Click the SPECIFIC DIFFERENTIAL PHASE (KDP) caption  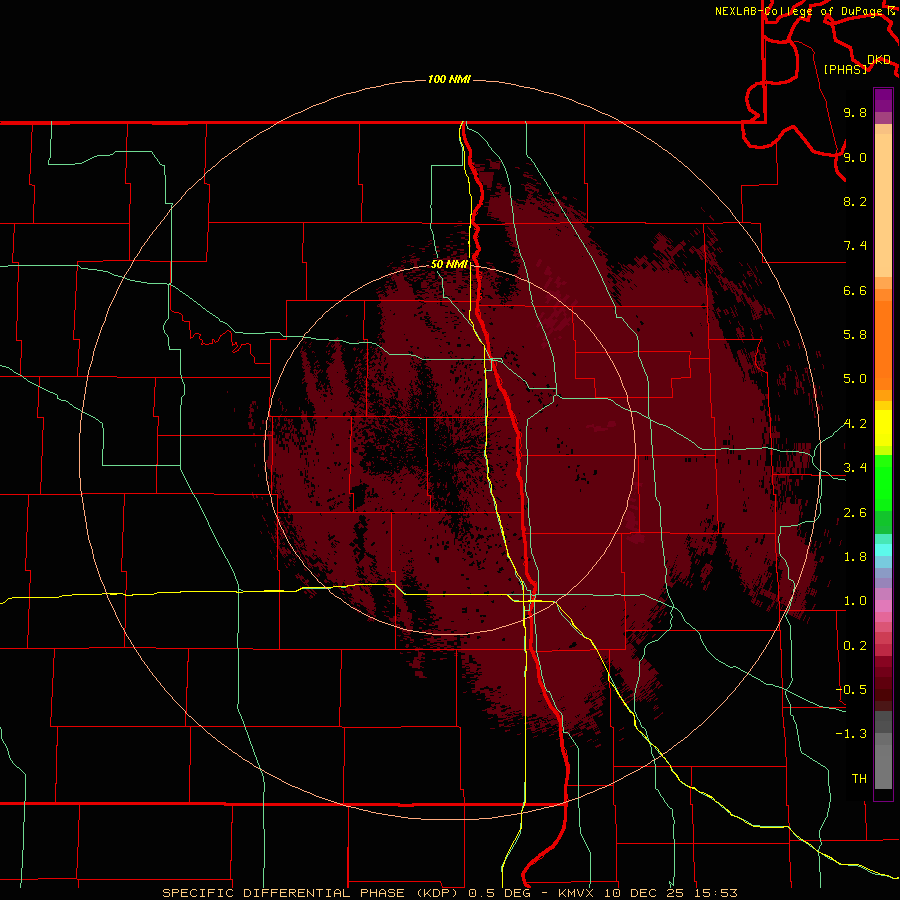coord(310,893)
